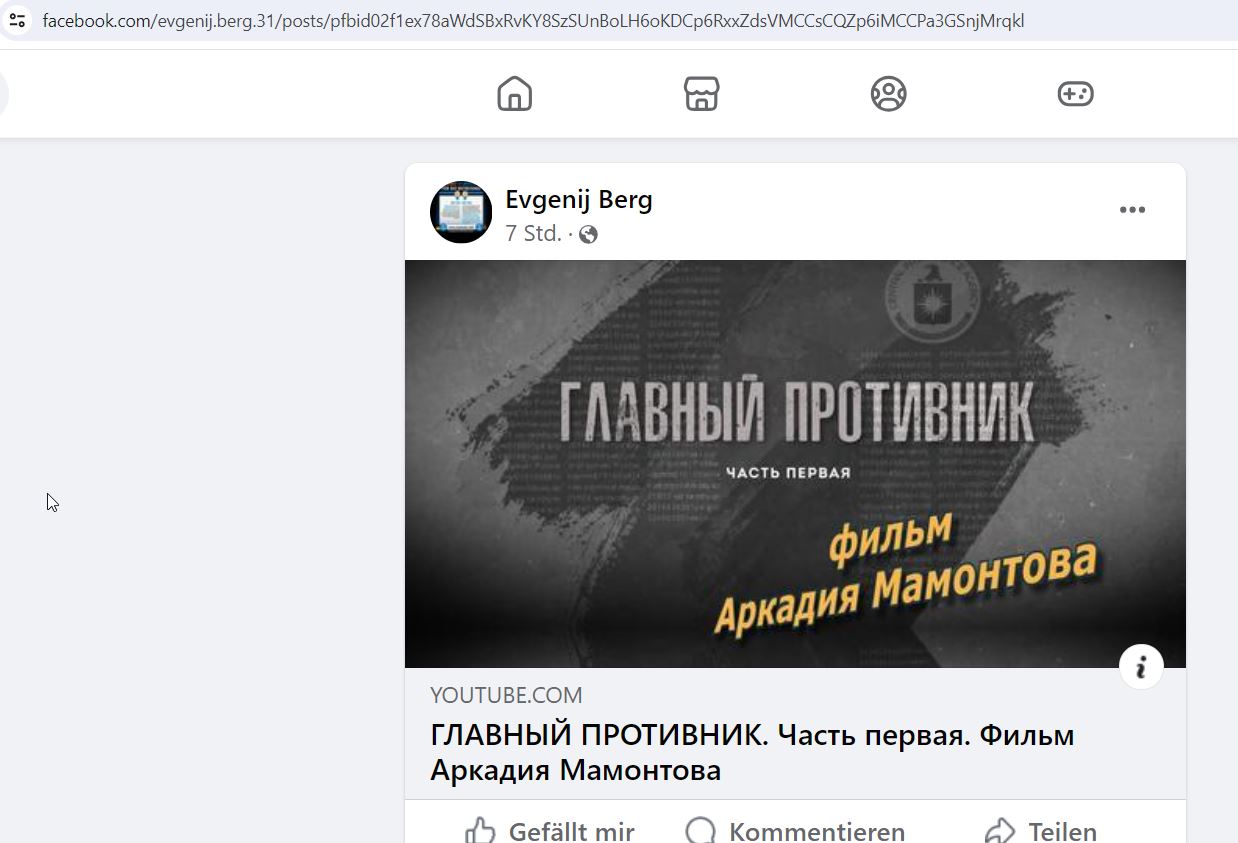Open the ГЛАВНЫЙ ПРОТИВНИК video preview image

click(795, 464)
